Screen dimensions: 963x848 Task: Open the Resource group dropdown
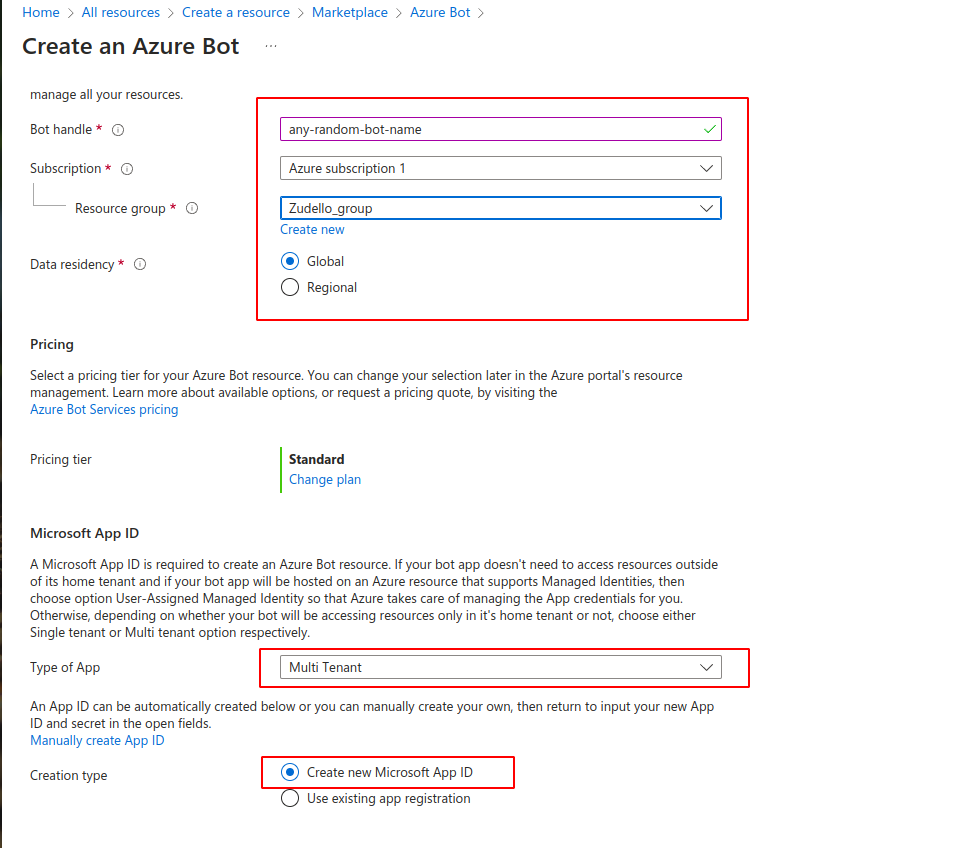[x=500, y=208]
